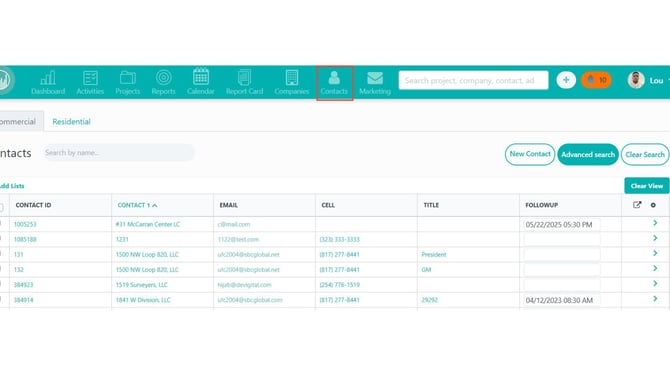The image size is (670, 376).
Task: Open the Projects folder icon
Action: 127,78
